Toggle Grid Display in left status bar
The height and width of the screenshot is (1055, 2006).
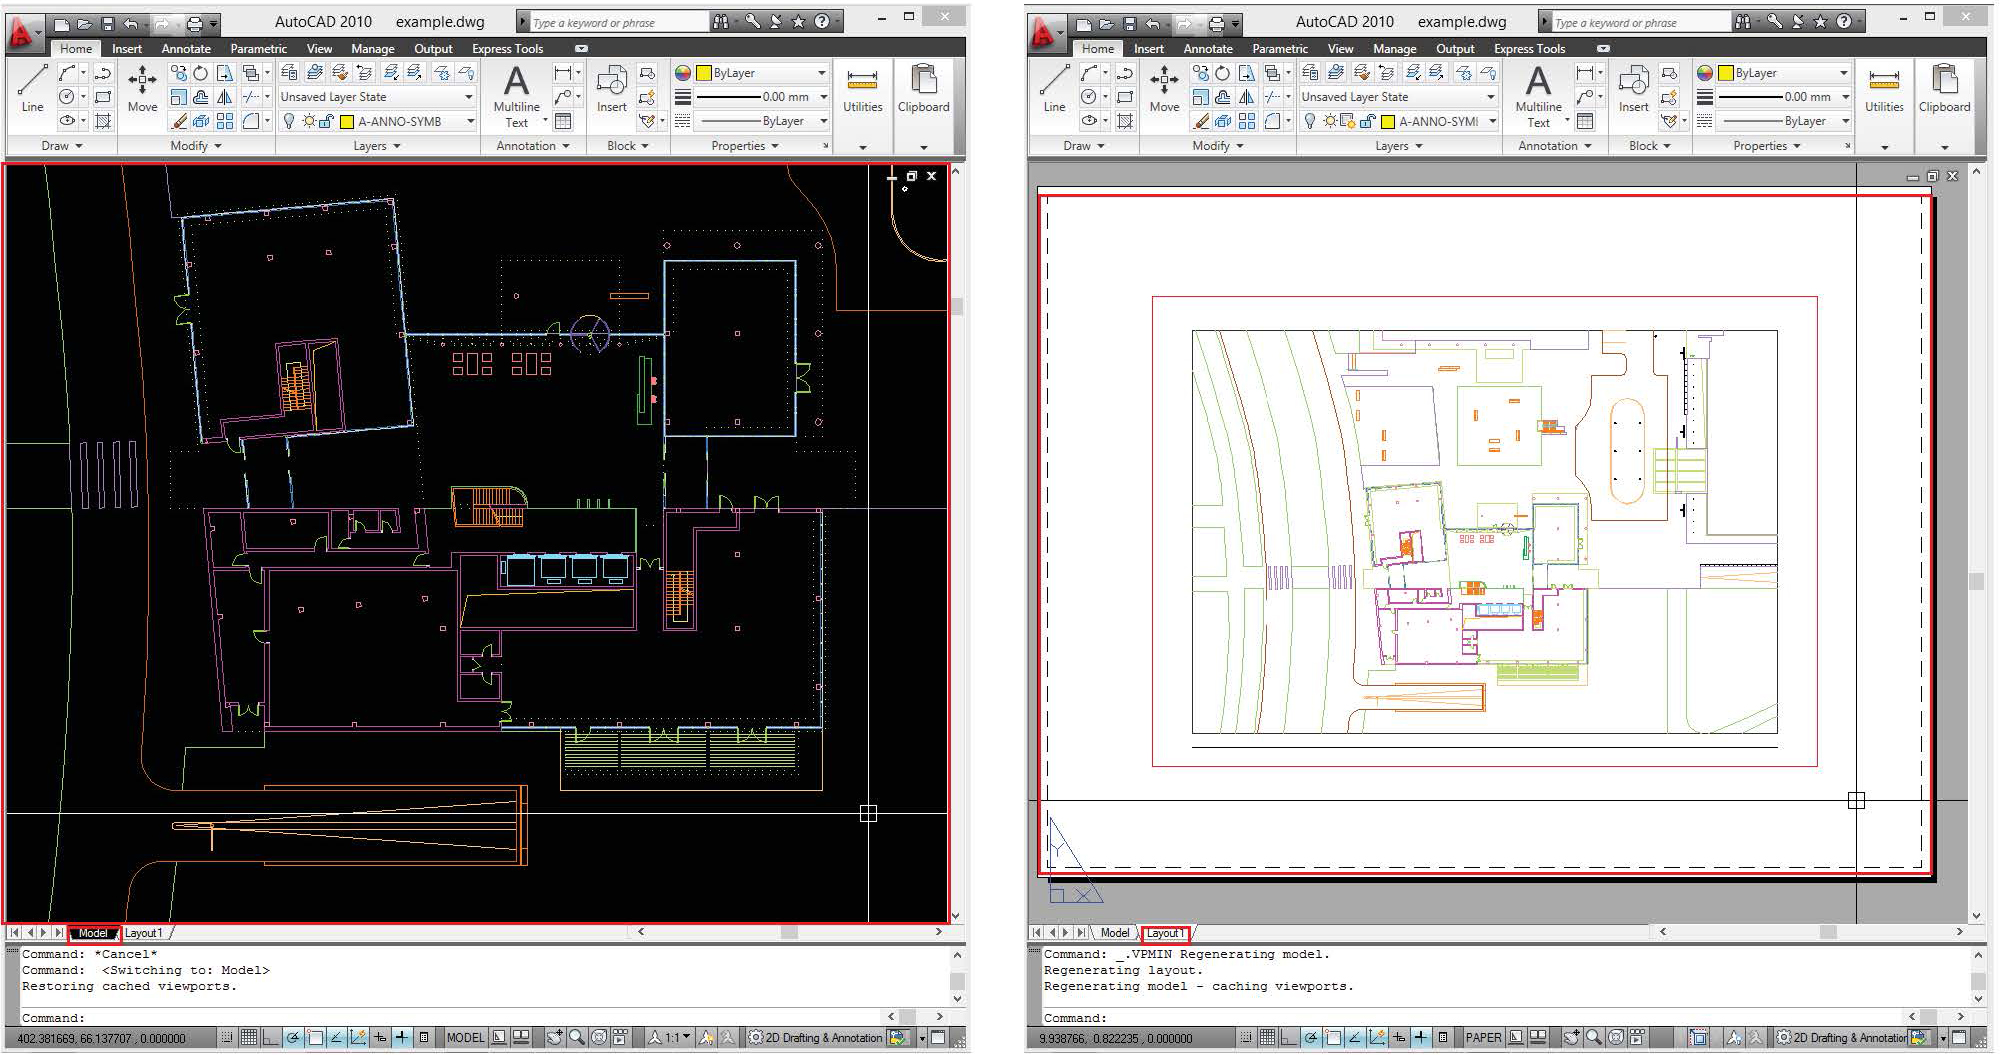[x=249, y=1038]
